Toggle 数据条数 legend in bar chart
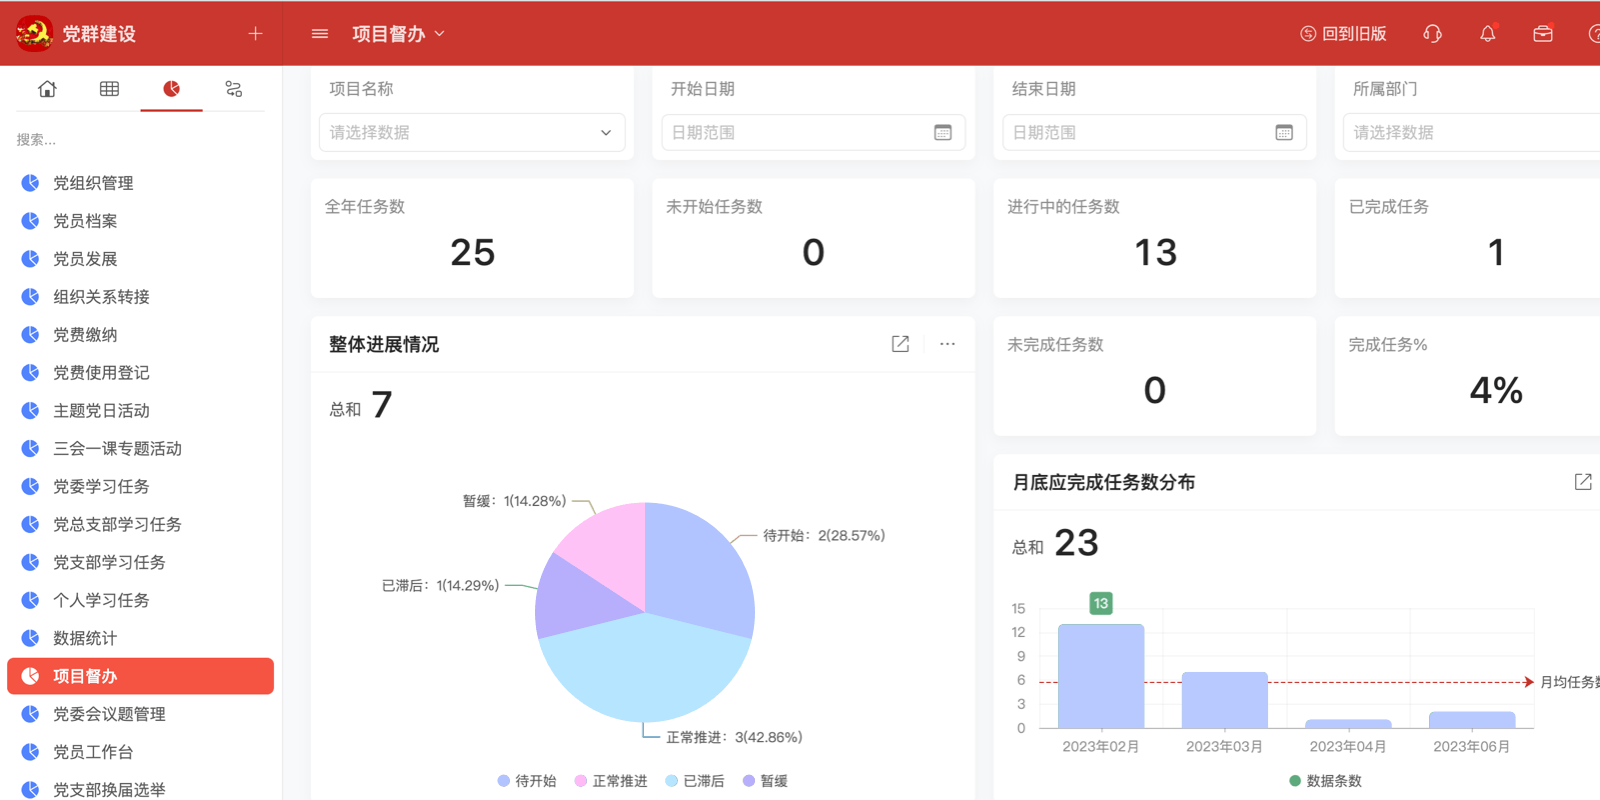1600x800 pixels. tap(1325, 781)
